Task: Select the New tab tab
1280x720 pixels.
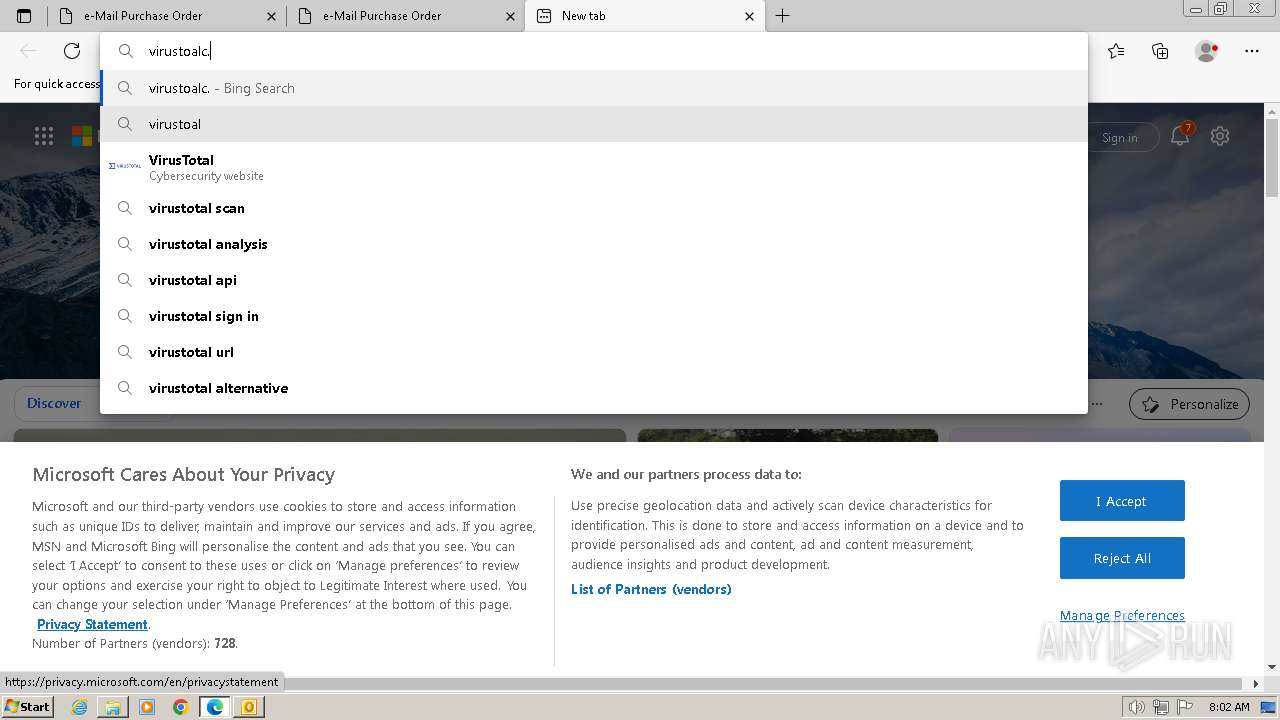Action: coord(644,16)
